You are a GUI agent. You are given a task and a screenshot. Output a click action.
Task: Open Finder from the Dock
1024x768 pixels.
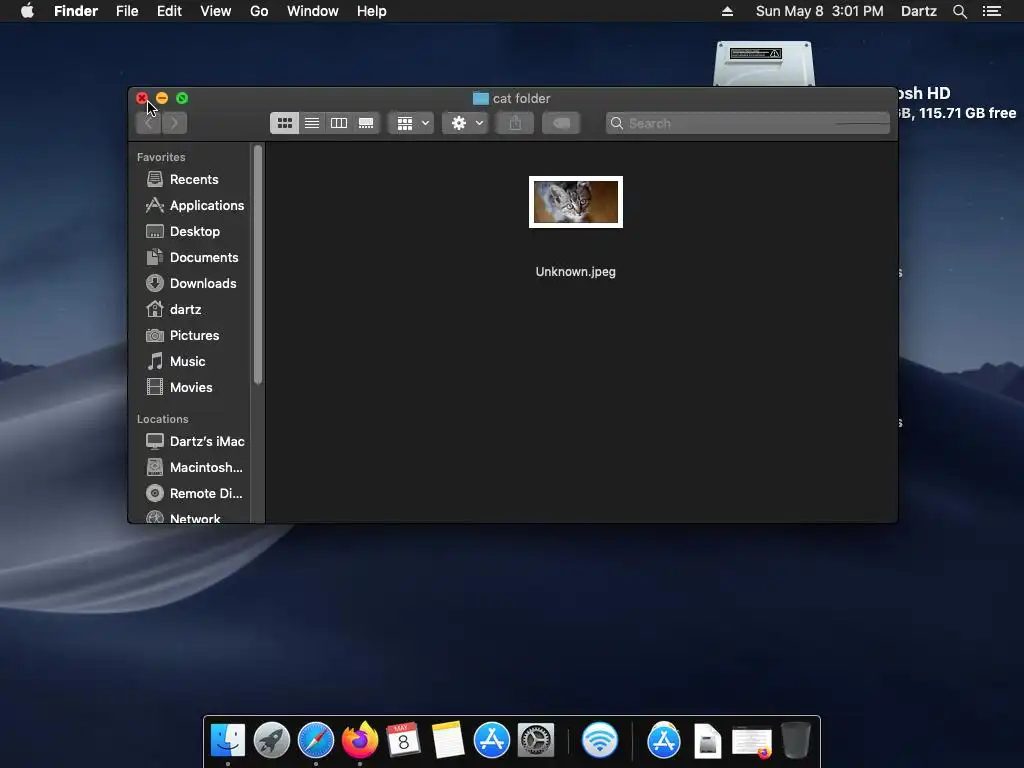[228, 740]
